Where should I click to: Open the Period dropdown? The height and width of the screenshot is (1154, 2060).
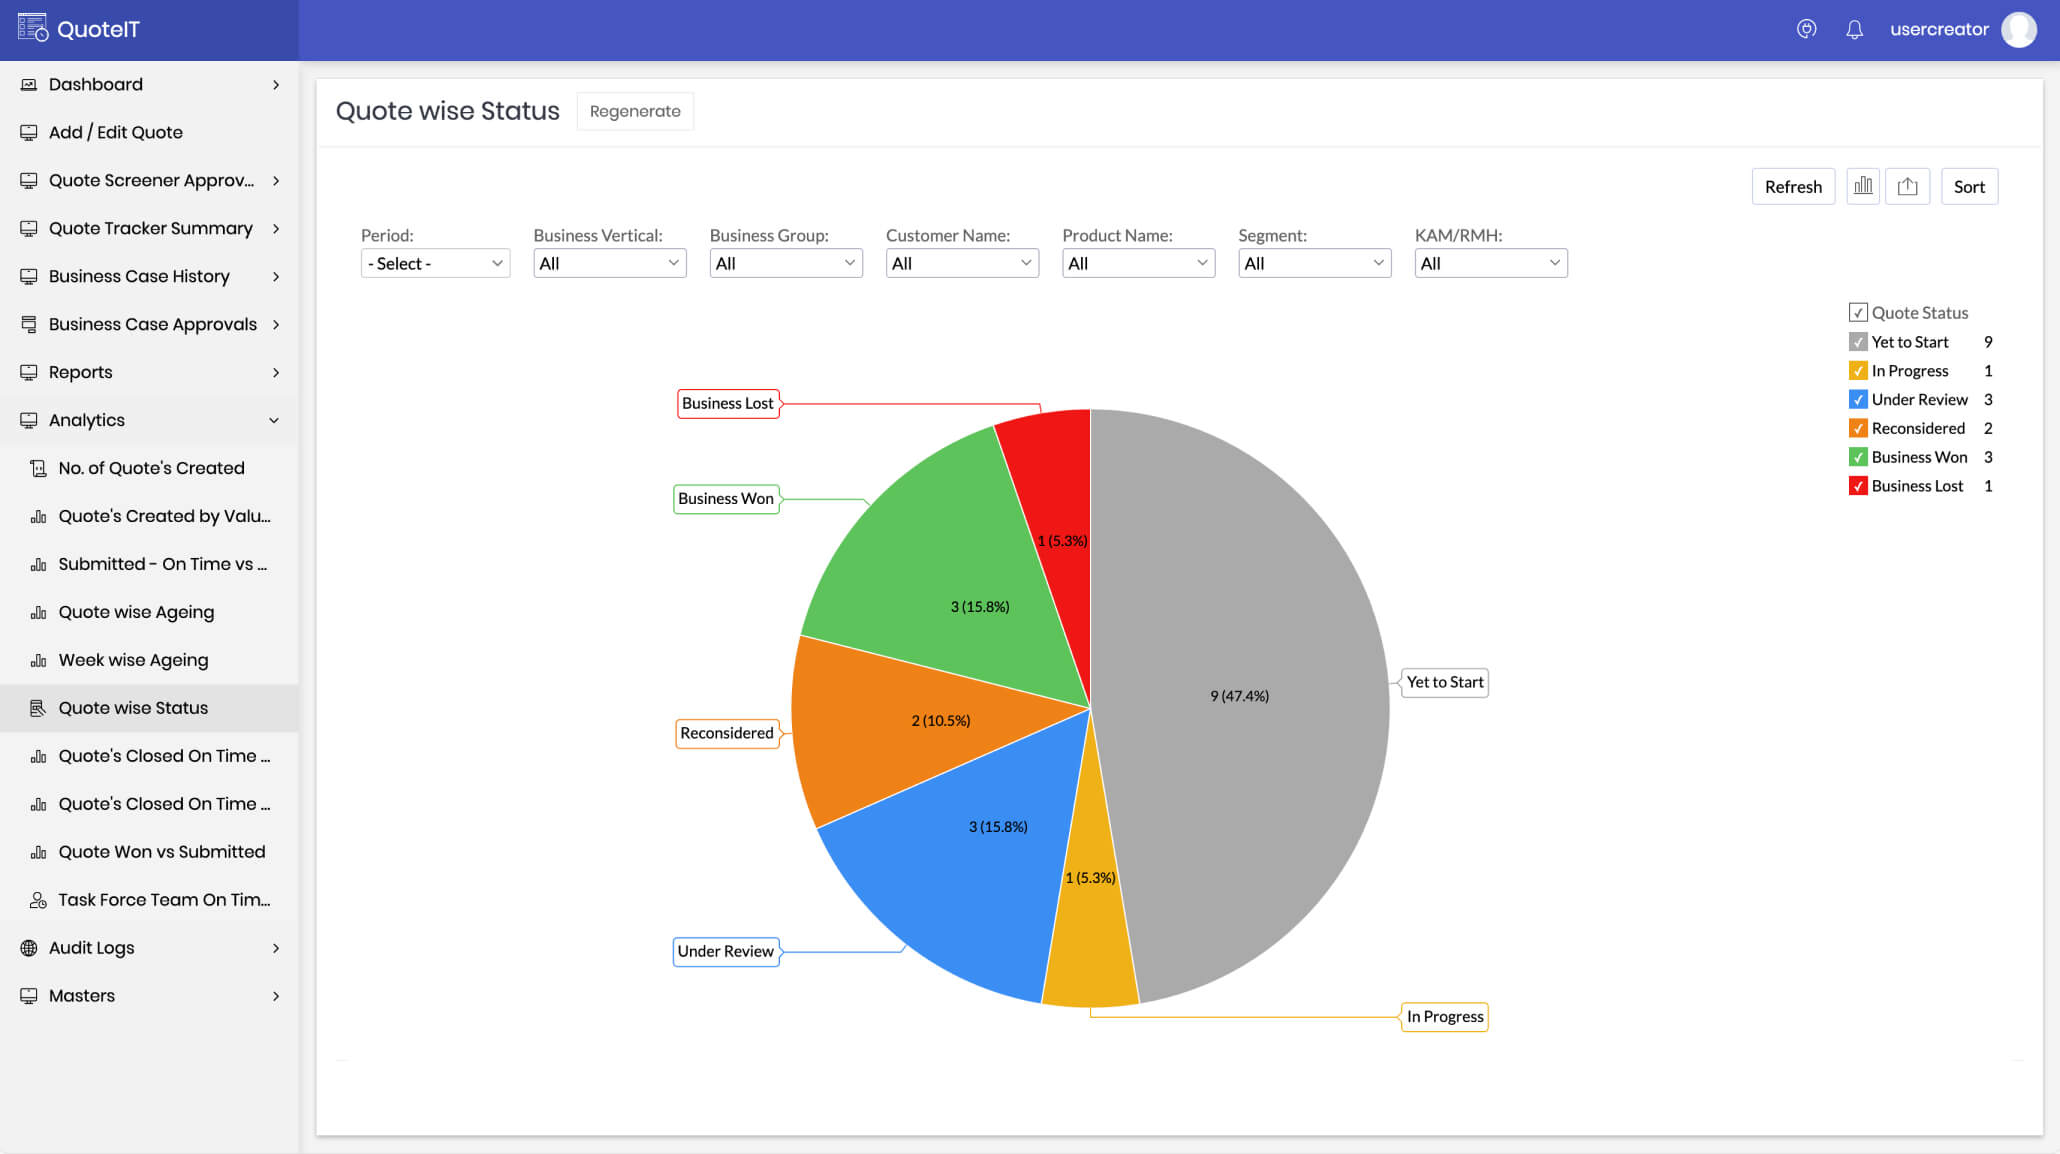(x=435, y=264)
